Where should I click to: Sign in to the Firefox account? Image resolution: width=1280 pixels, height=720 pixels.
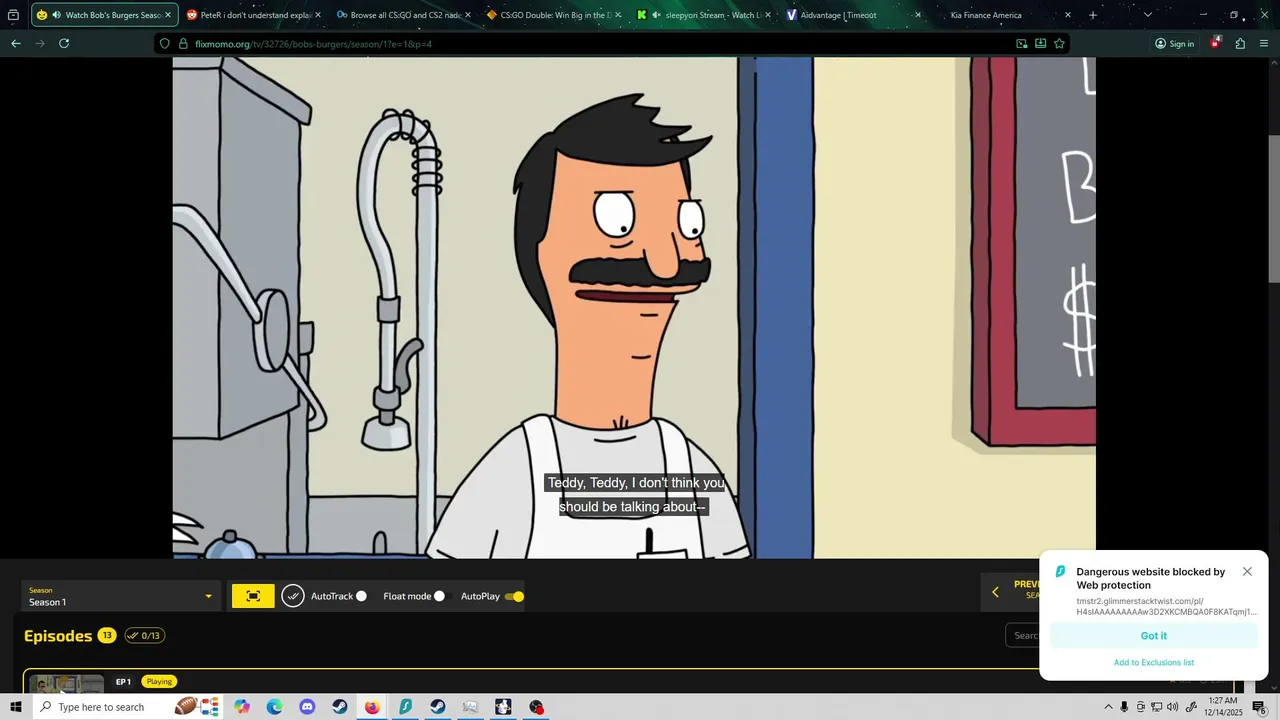[1174, 44]
